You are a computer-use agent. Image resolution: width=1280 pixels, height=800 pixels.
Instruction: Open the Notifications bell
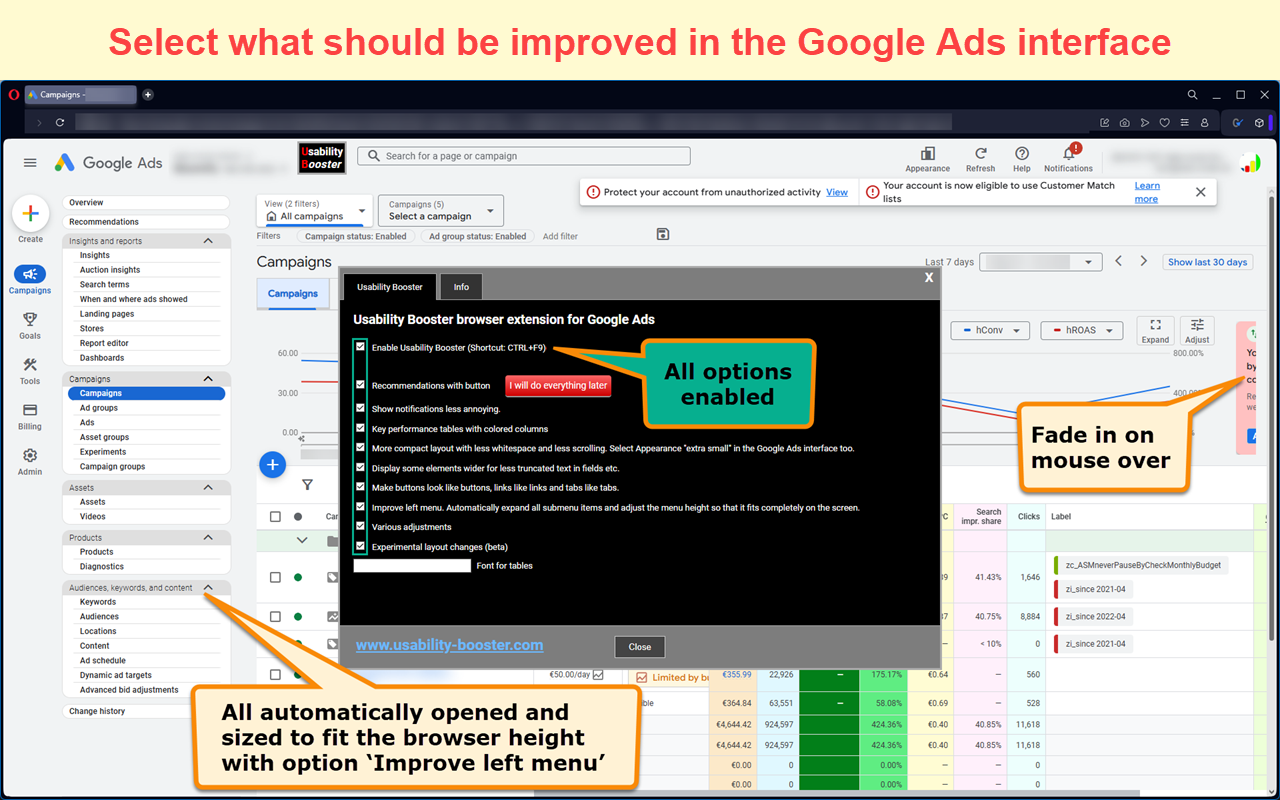click(1069, 153)
